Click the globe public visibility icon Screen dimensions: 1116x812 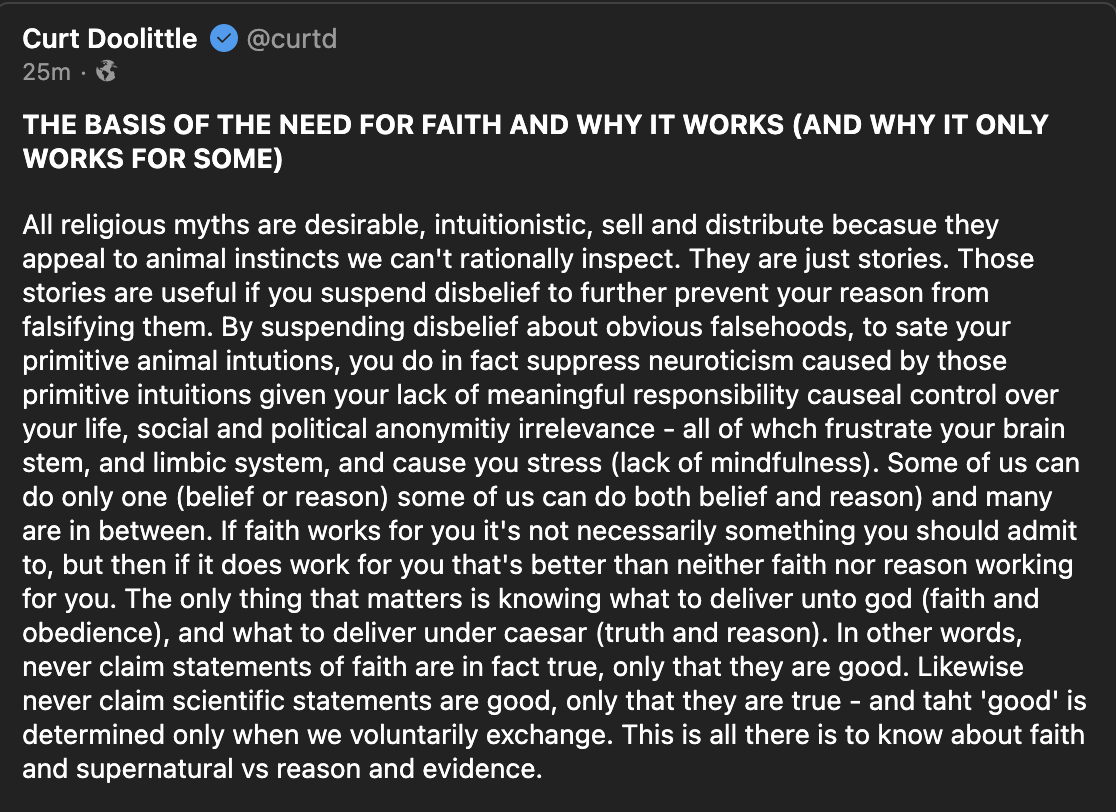107,71
